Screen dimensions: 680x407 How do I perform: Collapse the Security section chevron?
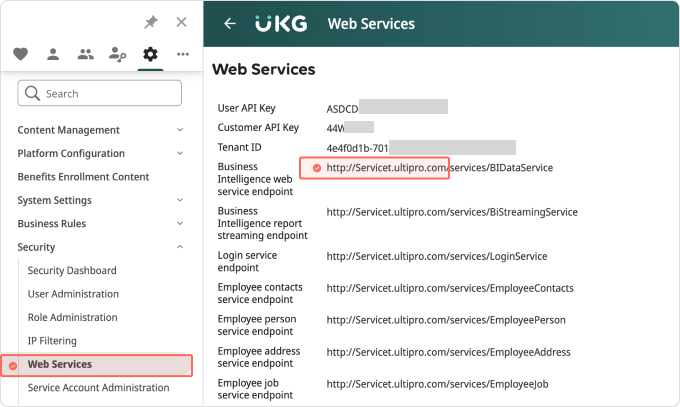180,247
